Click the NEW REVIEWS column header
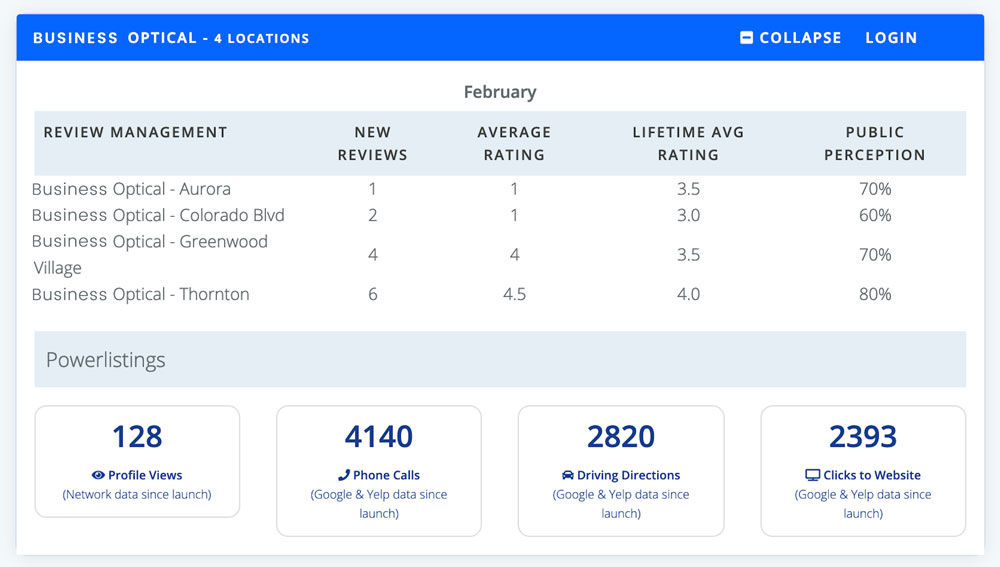This screenshot has height=567, width=1000. [372, 144]
